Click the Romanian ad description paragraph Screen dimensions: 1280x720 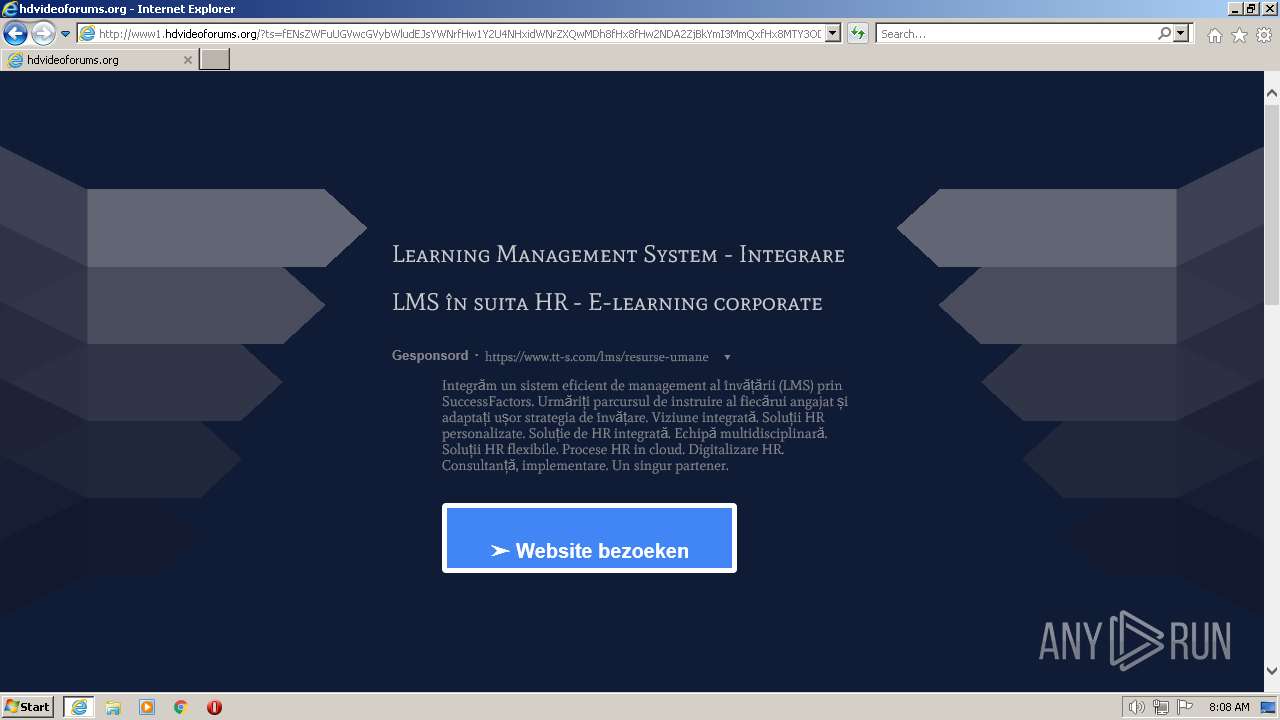pos(645,425)
